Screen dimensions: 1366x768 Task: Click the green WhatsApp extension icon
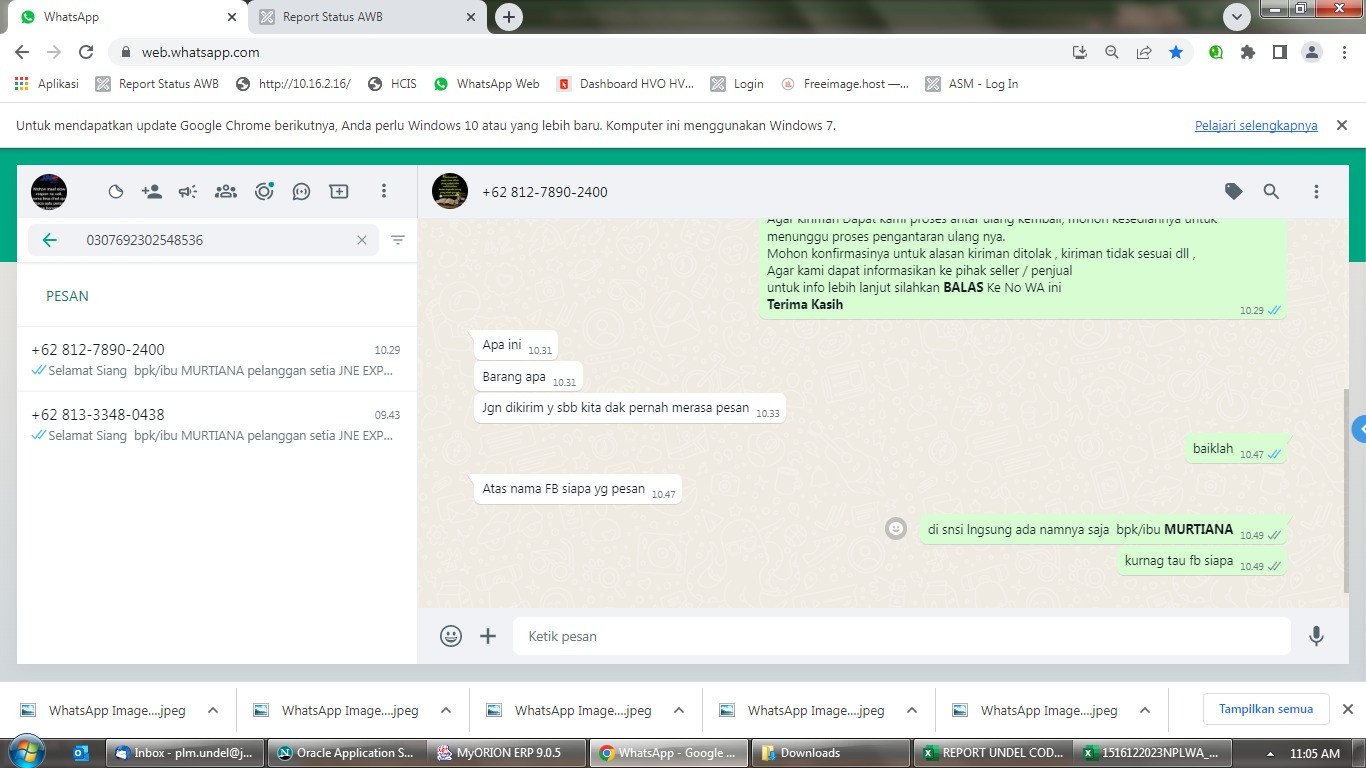click(x=1216, y=52)
